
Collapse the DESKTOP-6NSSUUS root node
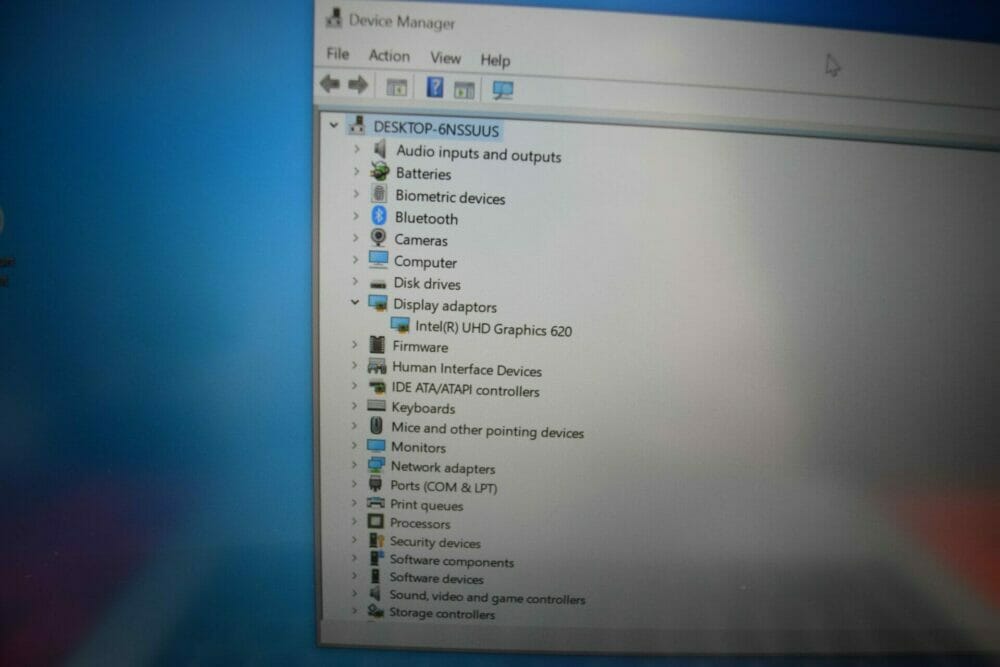point(334,125)
